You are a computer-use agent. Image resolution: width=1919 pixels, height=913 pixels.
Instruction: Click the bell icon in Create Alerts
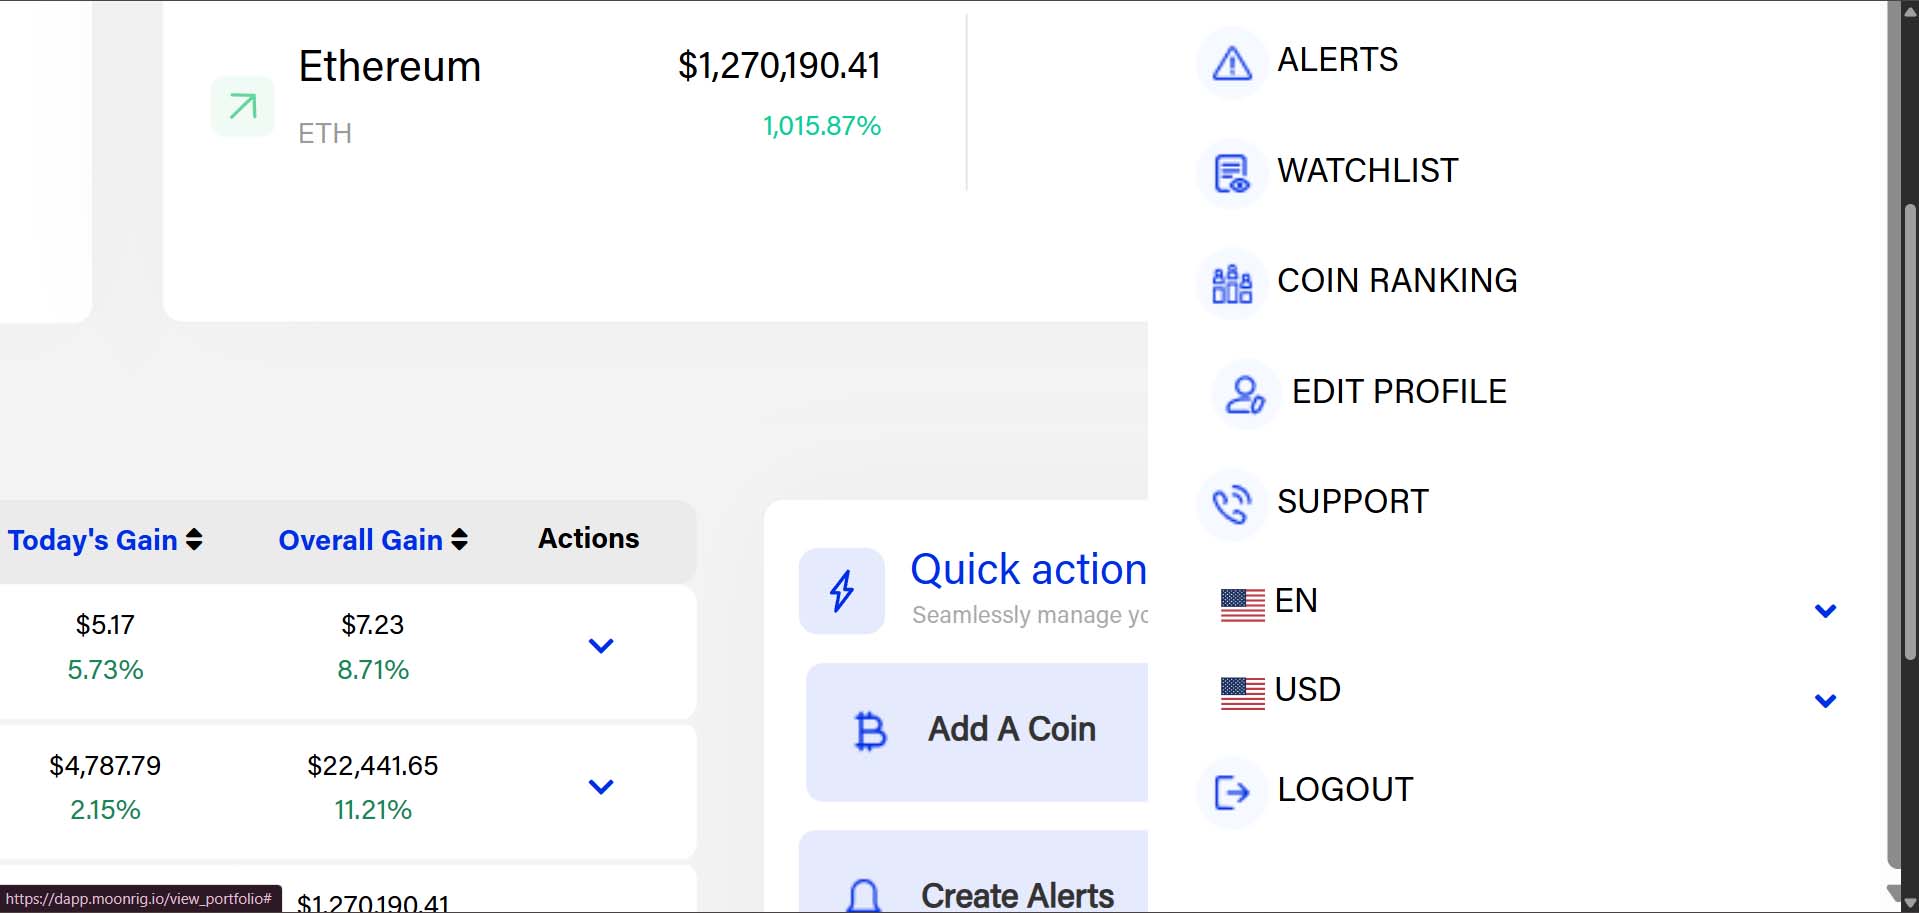pyautogui.click(x=864, y=895)
